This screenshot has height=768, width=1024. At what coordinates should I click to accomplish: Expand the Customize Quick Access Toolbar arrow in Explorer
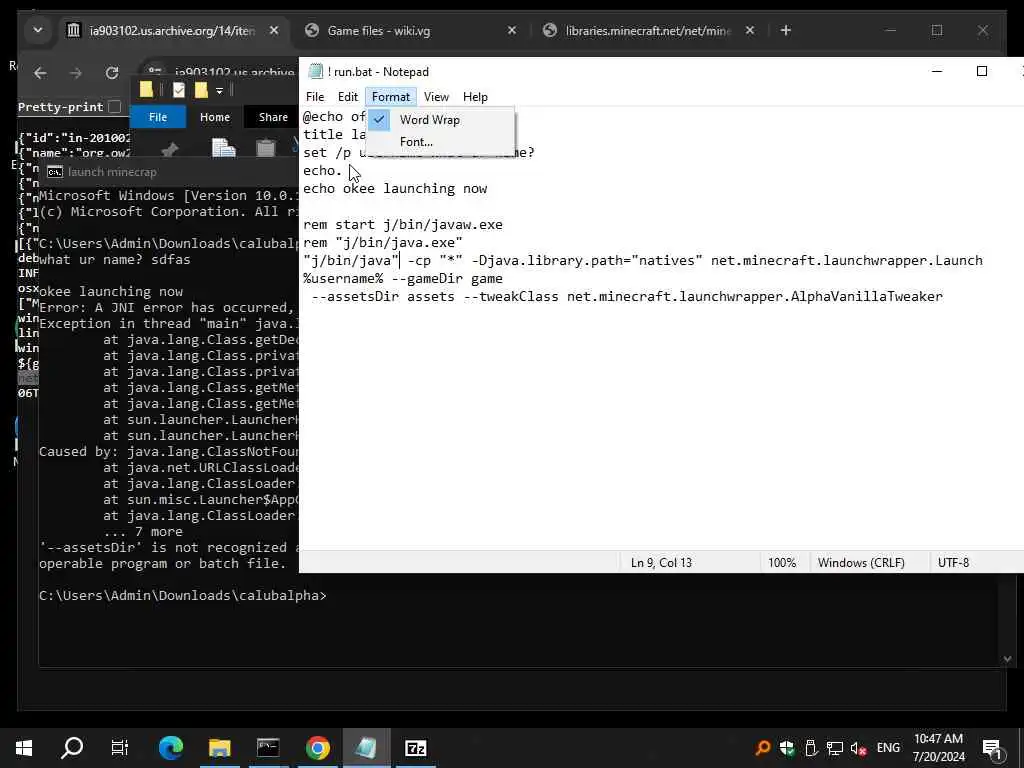[219, 91]
